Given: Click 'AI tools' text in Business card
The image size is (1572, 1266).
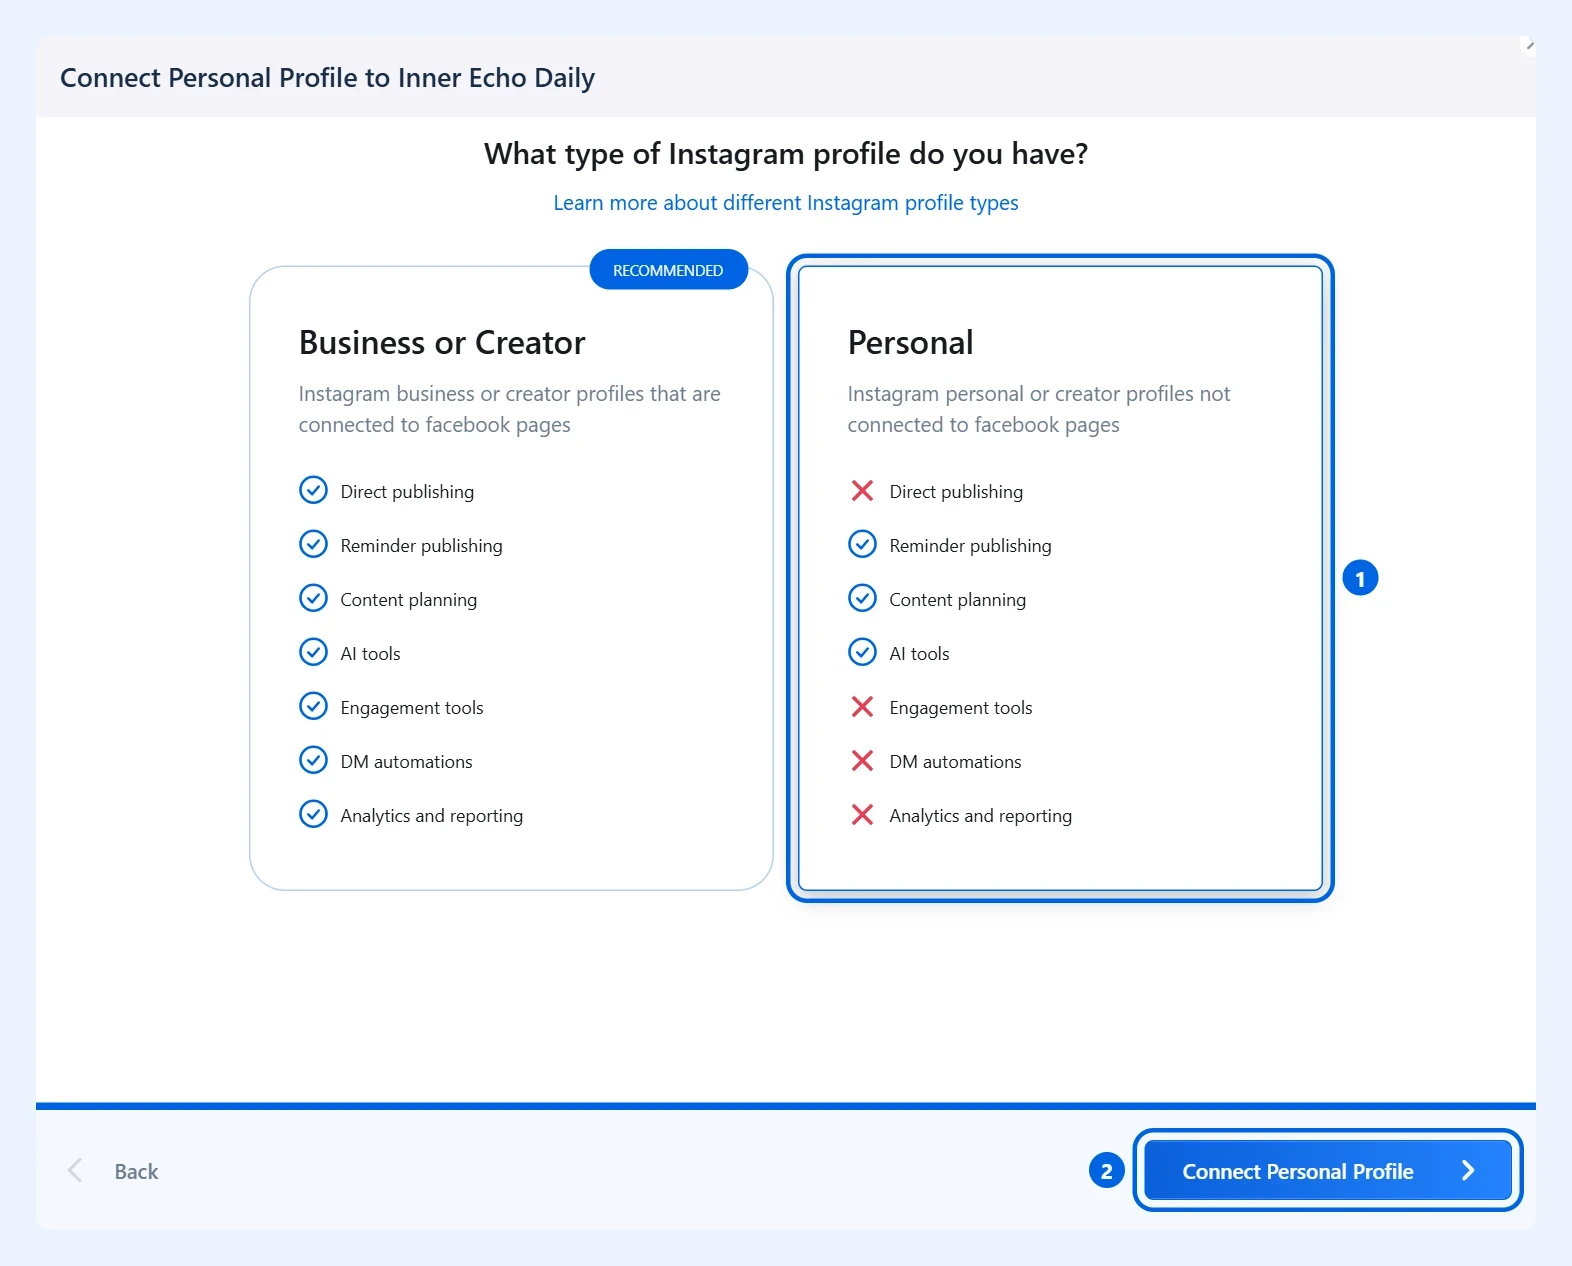Looking at the screenshot, I should [x=370, y=654].
